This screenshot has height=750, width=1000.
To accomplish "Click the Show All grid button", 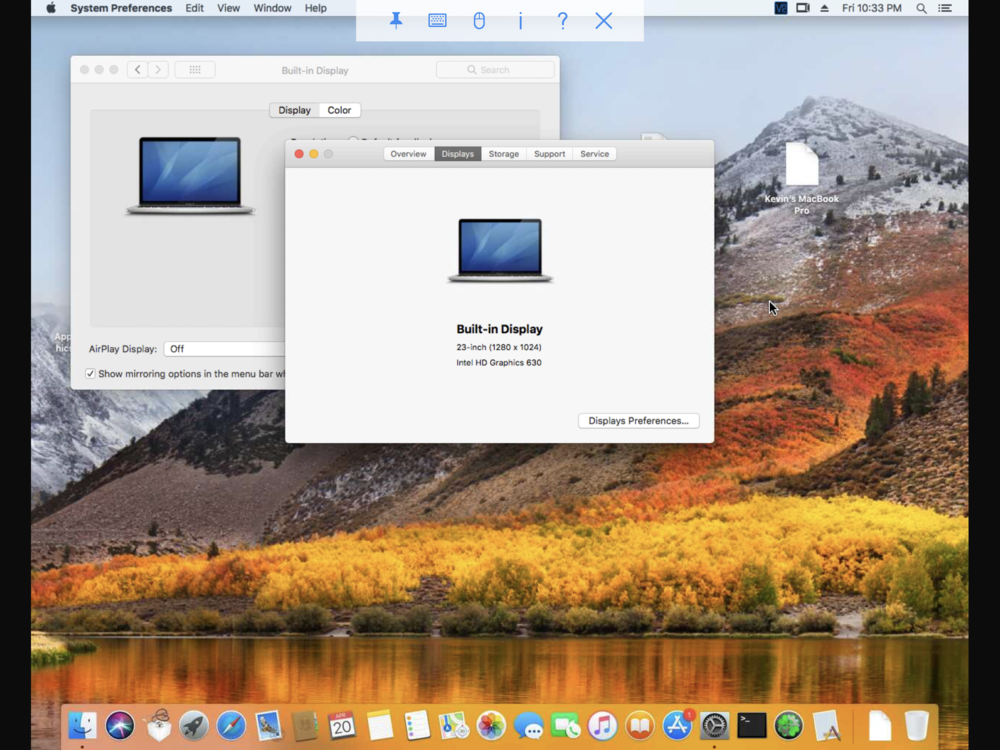I will [195, 70].
